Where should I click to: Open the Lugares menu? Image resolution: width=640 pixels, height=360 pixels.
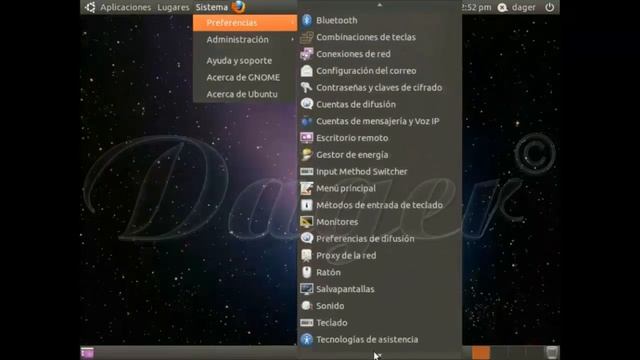tap(173, 7)
